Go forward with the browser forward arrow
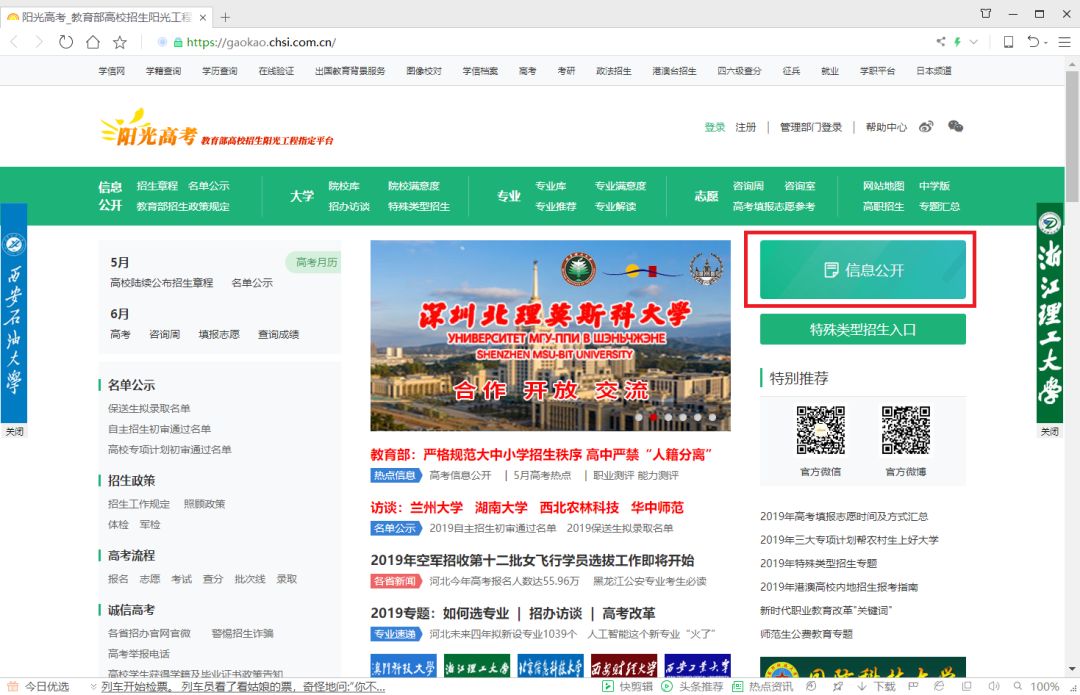This screenshot has width=1080, height=695. 39,42
